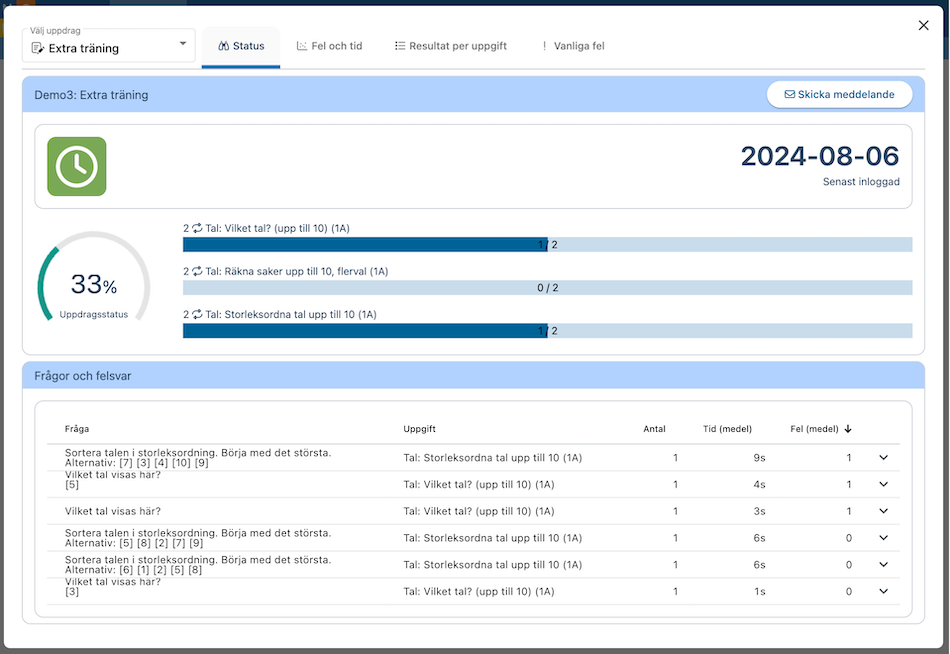
Task: Click the date 2024-08-06
Action: point(820,156)
